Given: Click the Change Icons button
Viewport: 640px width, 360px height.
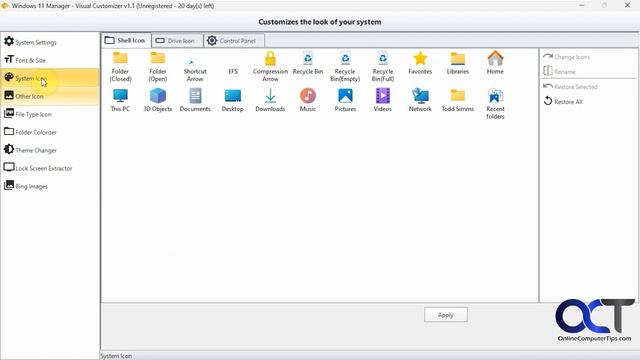Looking at the screenshot, I should point(567,57).
